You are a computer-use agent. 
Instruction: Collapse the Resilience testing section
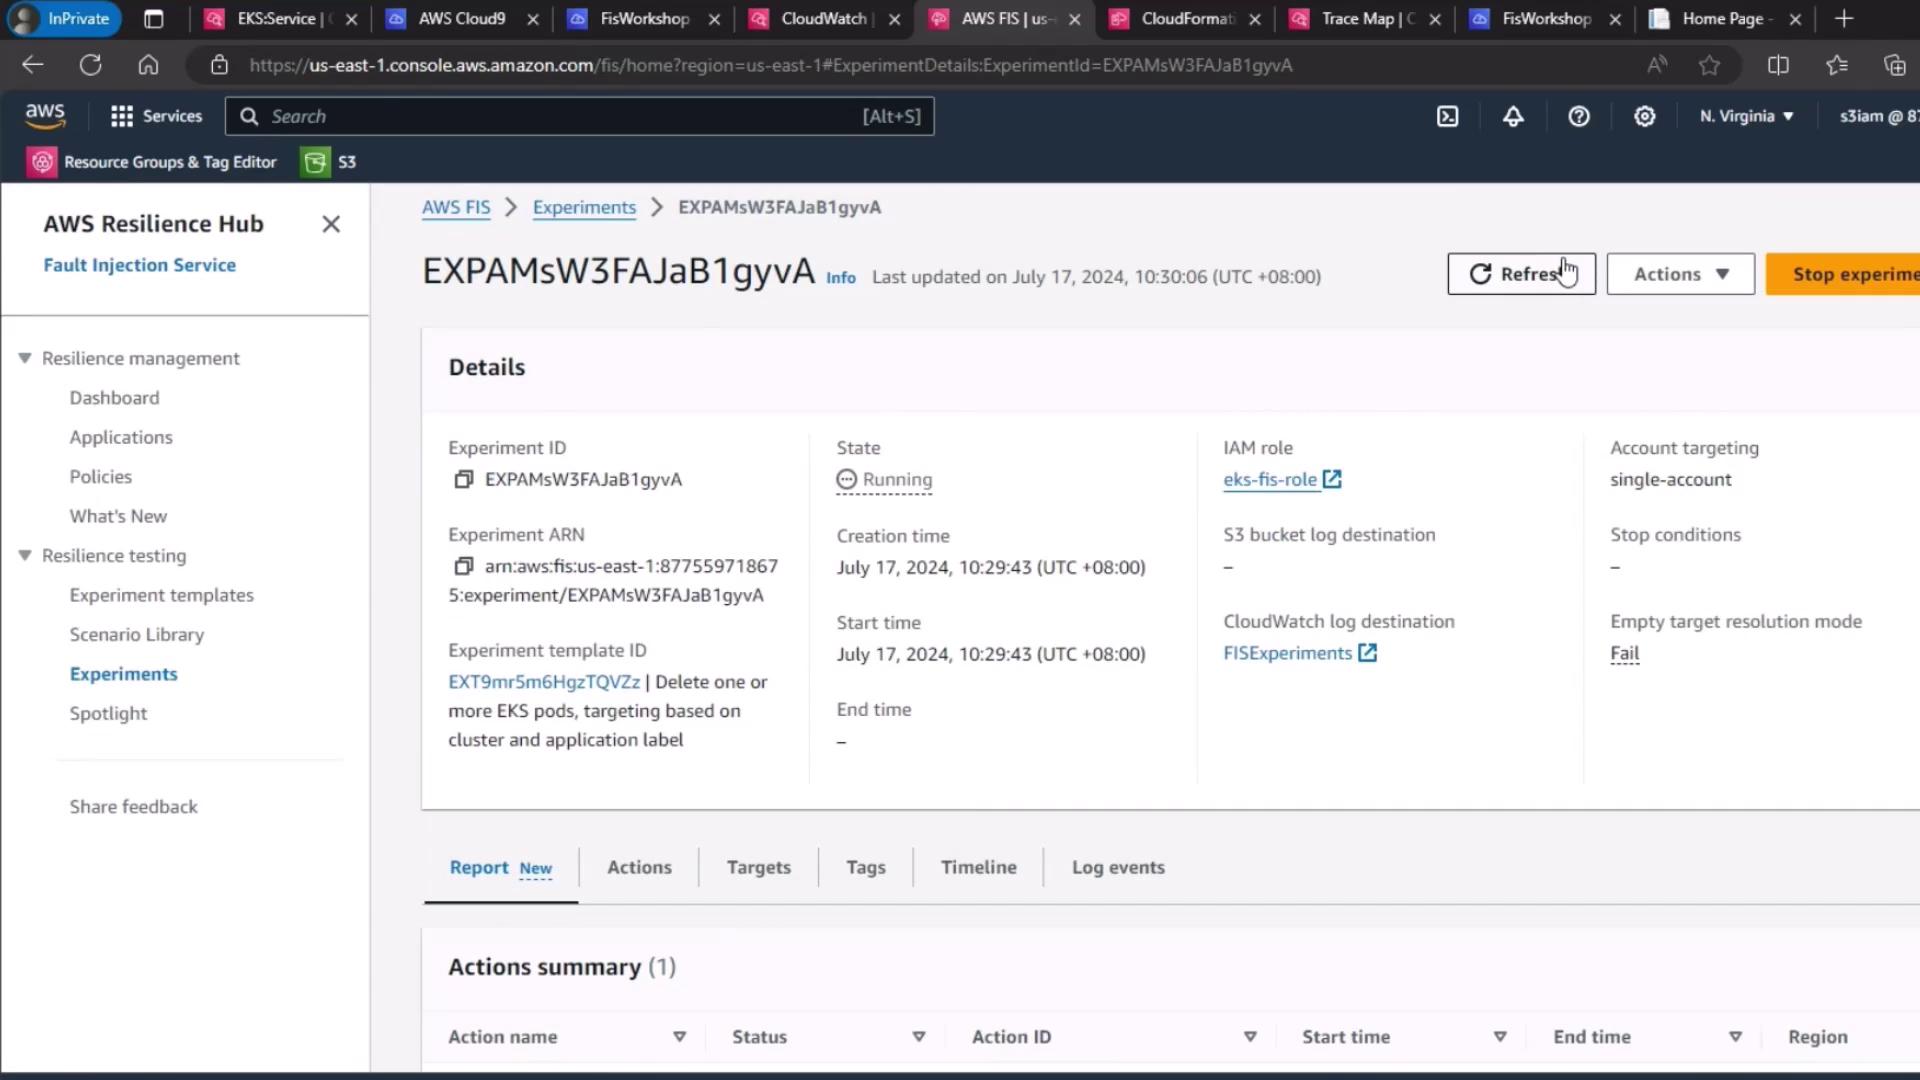tap(25, 555)
